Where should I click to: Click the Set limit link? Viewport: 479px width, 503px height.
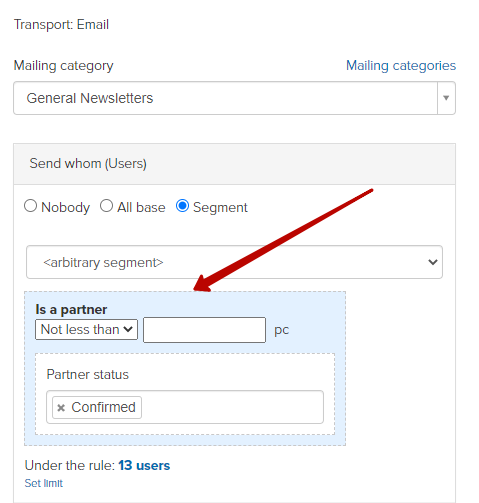pyautogui.click(x=44, y=483)
